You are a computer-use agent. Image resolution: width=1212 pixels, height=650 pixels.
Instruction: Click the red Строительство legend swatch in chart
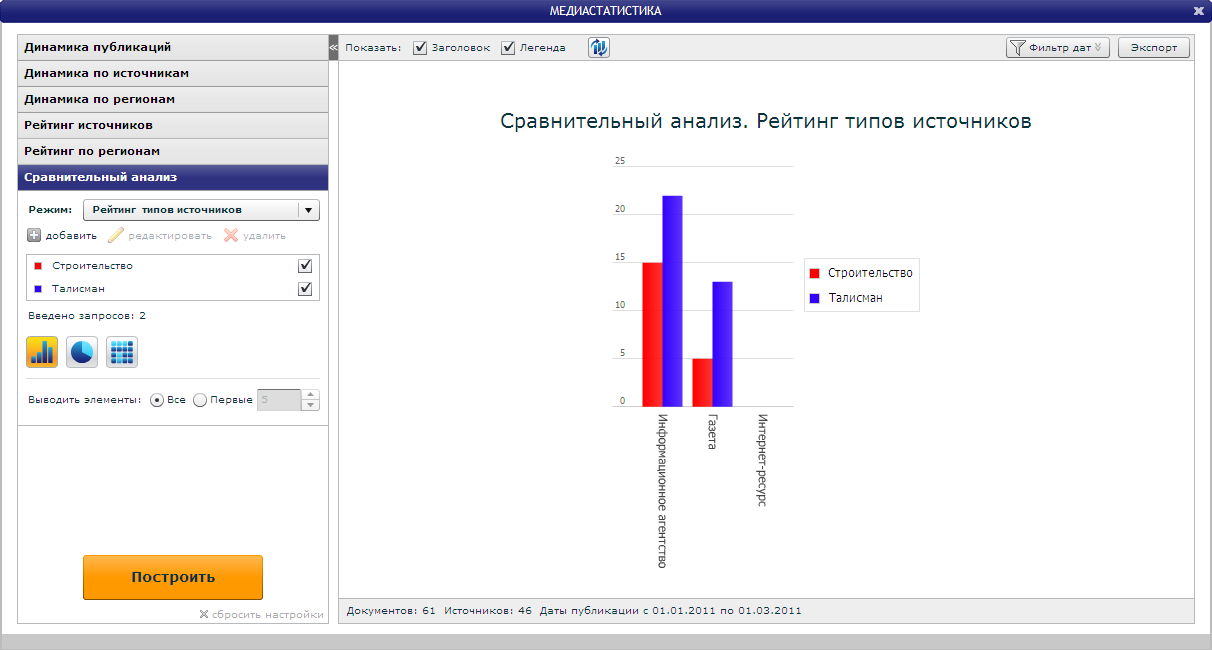pyautogui.click(x=815, y=273)
